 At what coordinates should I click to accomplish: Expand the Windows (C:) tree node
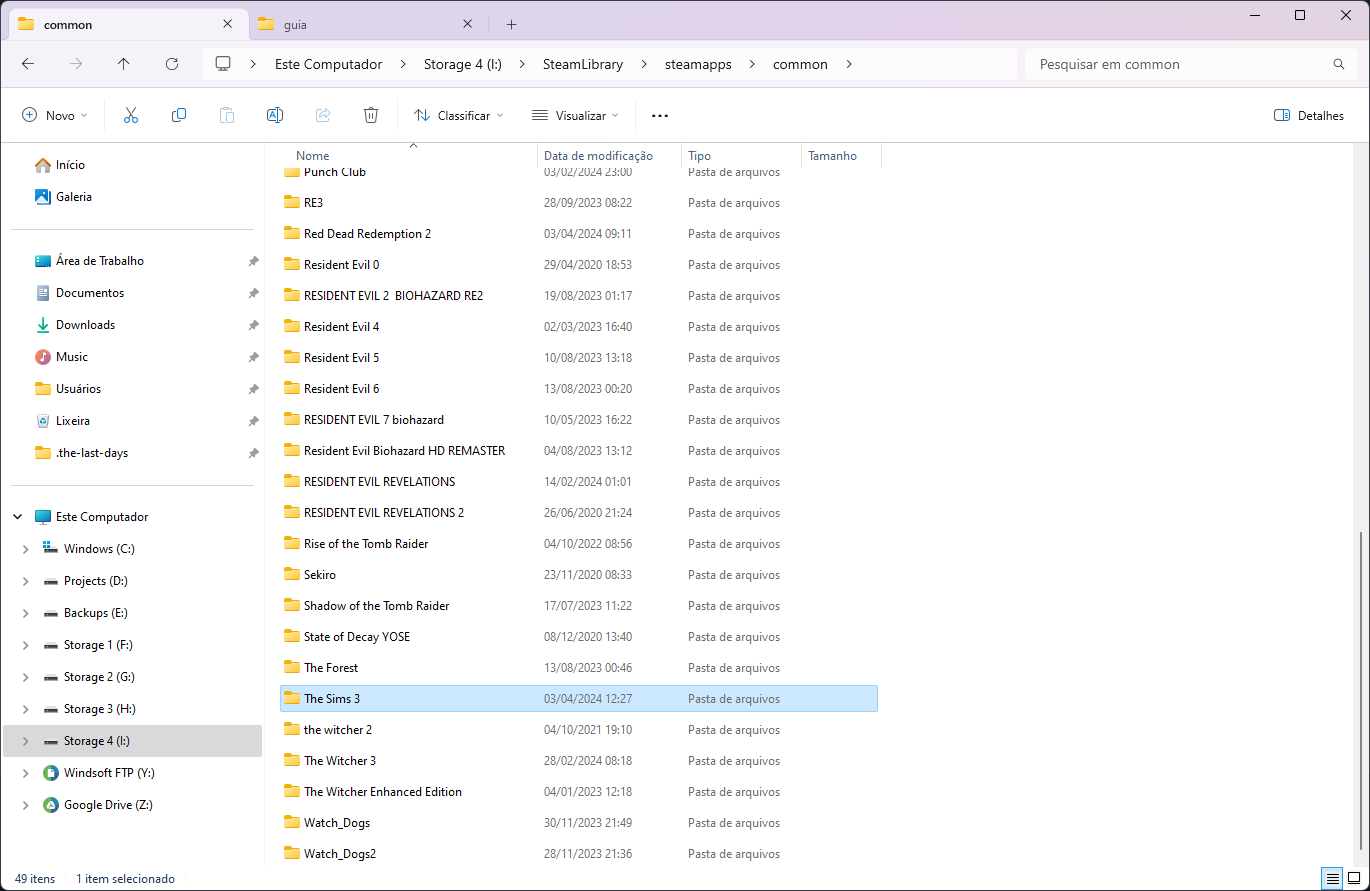click(x=26, y=549)
